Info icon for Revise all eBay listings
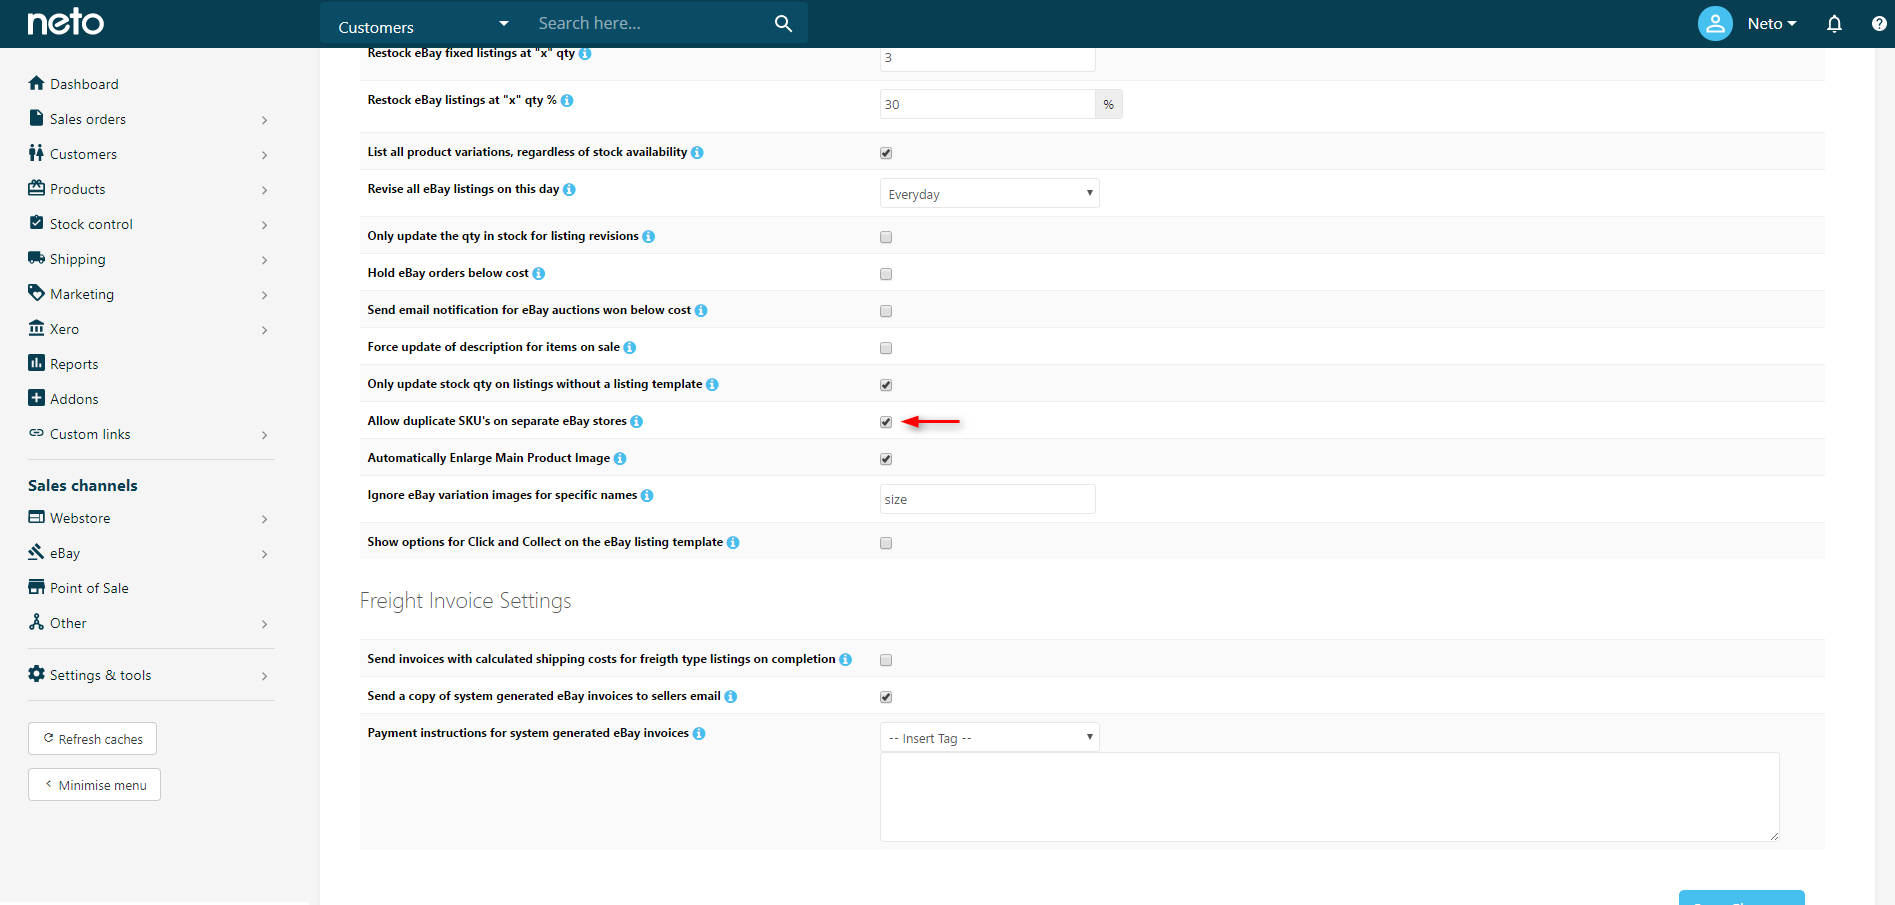 [569, 189]
